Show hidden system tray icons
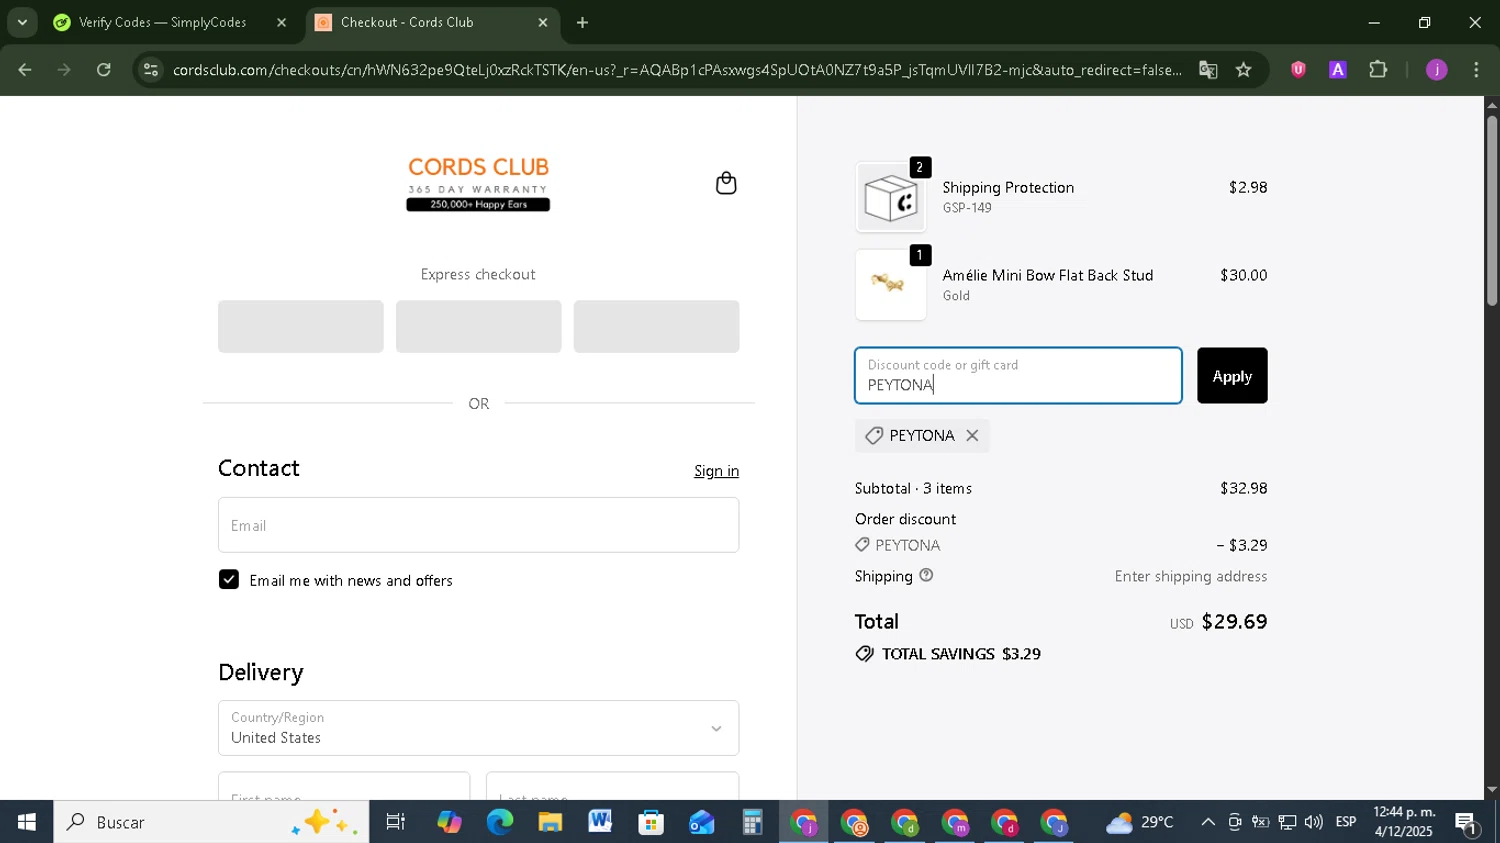 pyautogui.click(x=1208, y=822)
